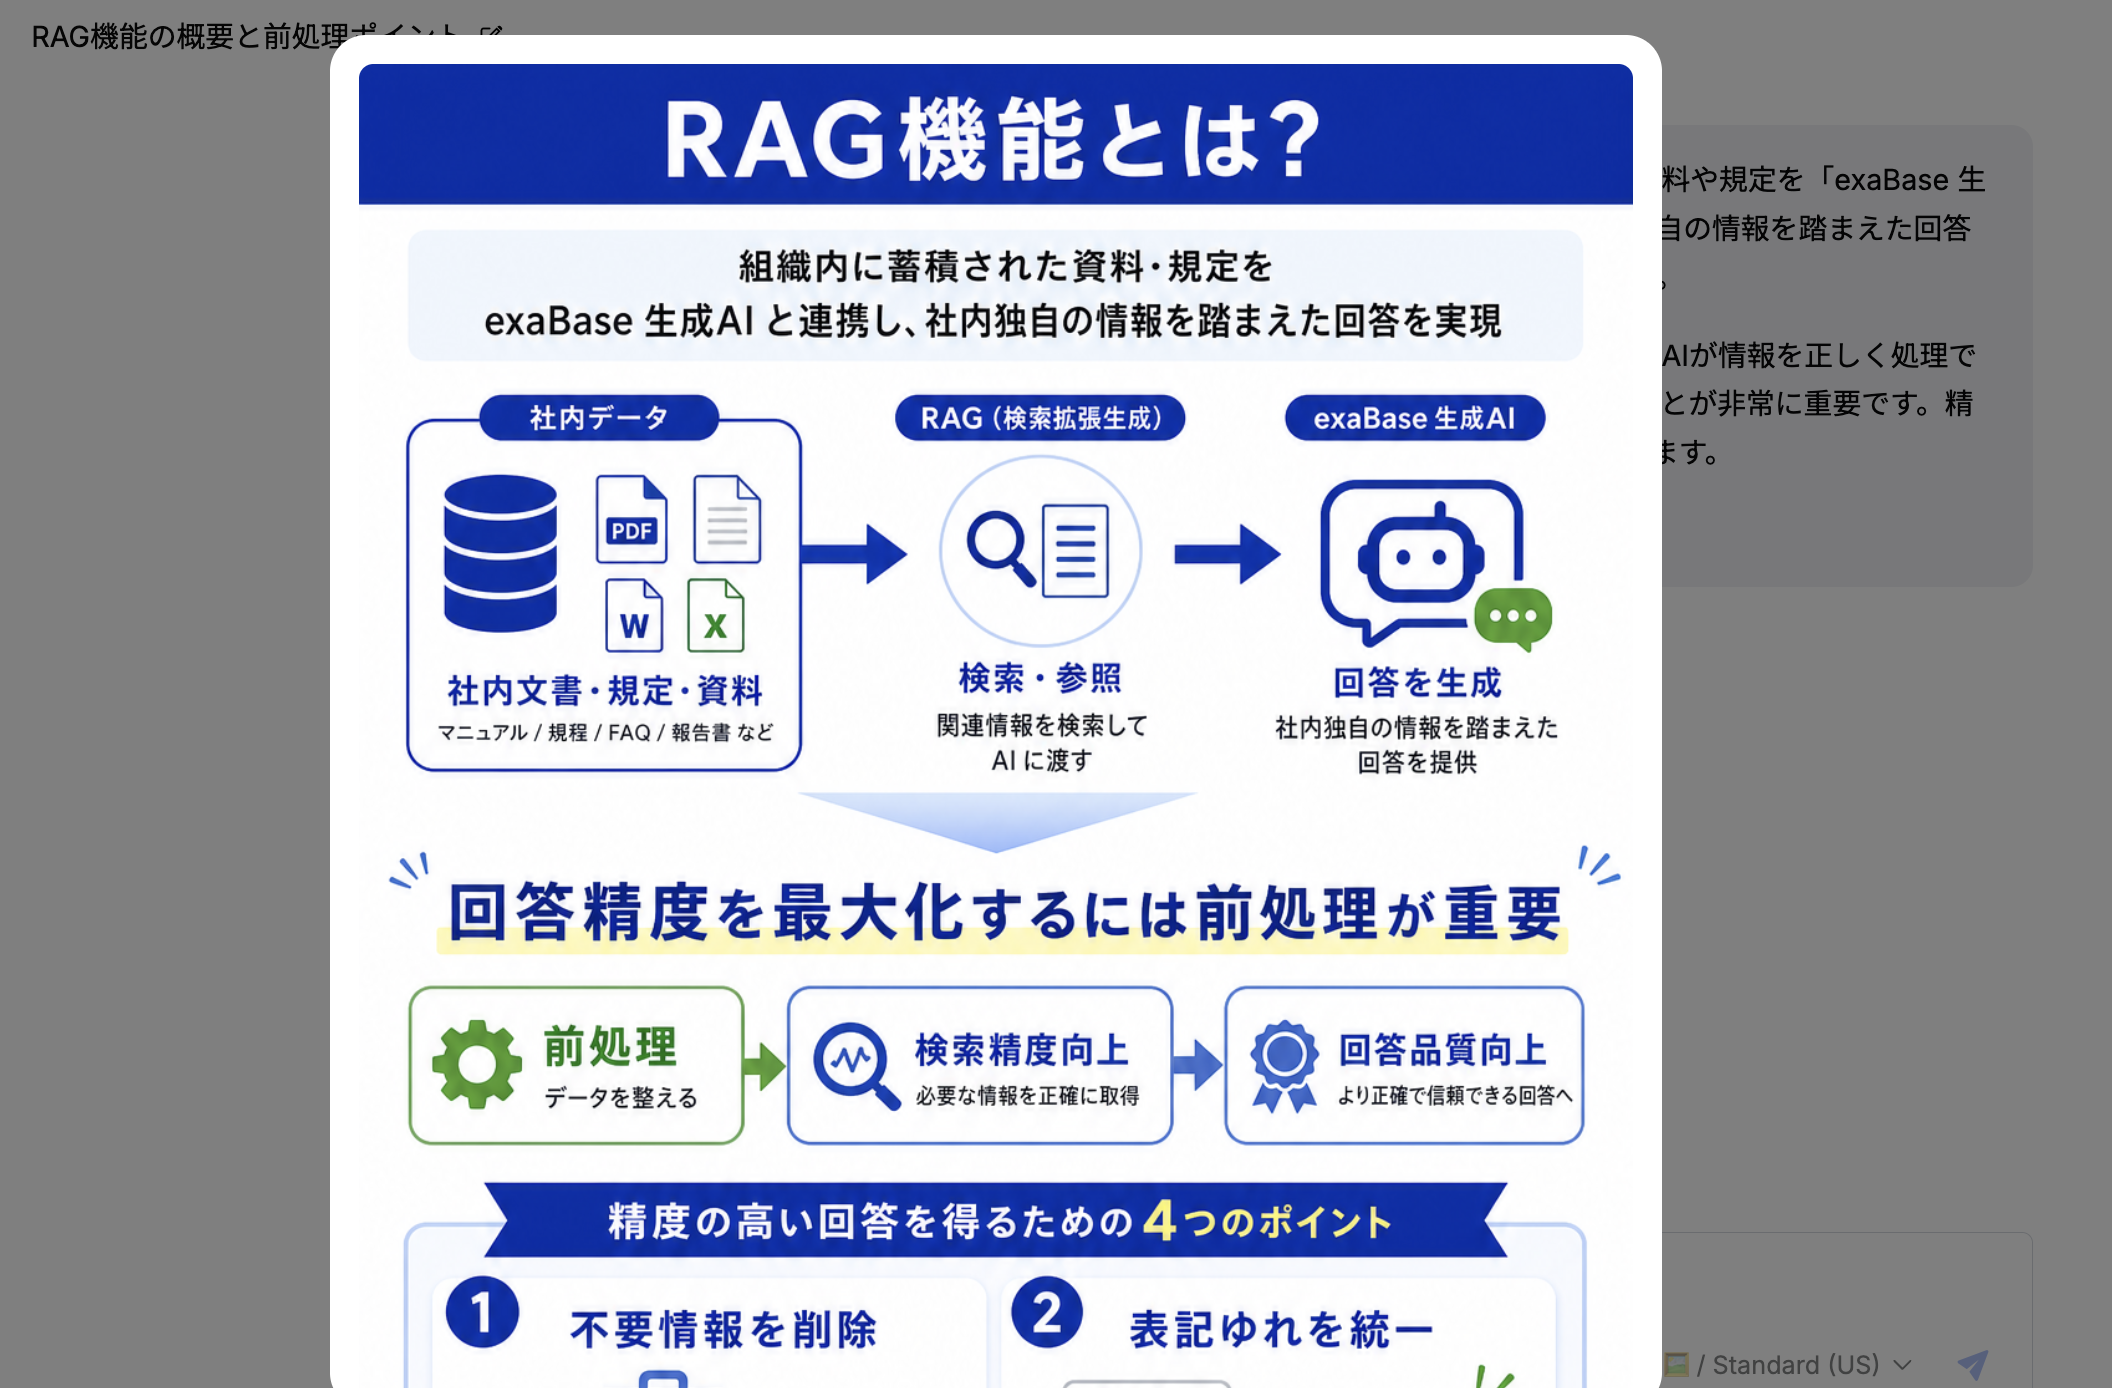Click the RAG（検索拡張生成） pill label
The width and height of the screenshot is (2112, 1388).
[1040, 418]
